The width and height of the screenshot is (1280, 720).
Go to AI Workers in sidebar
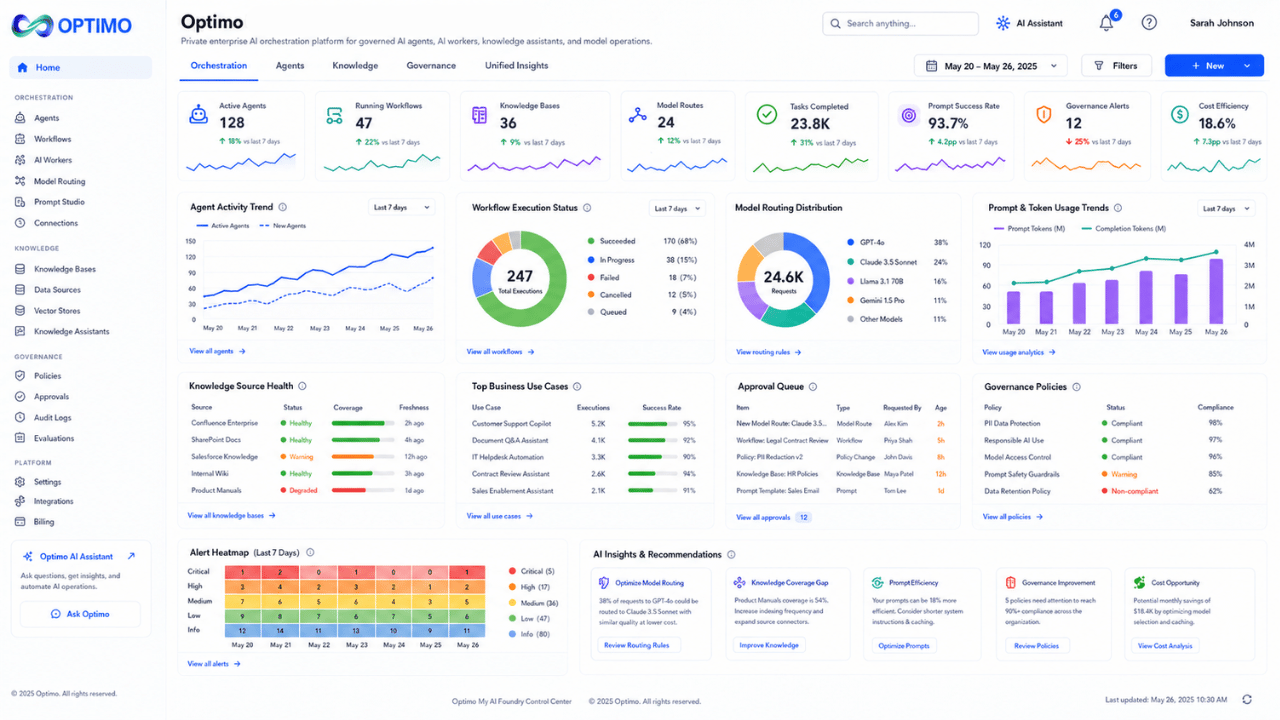pos(52,160)
